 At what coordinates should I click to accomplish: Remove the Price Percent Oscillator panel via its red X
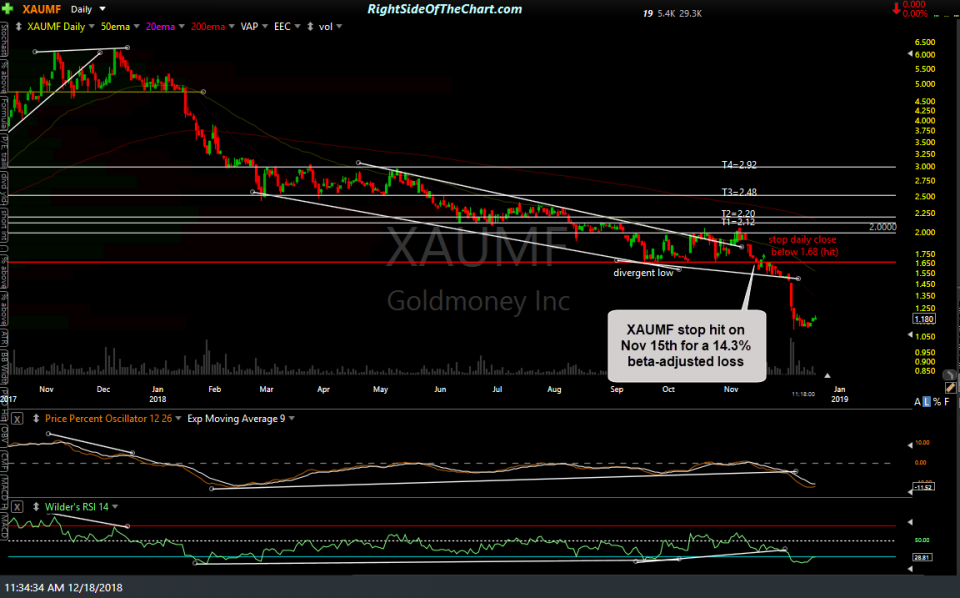pyautogui.click(x=18, y=419)
